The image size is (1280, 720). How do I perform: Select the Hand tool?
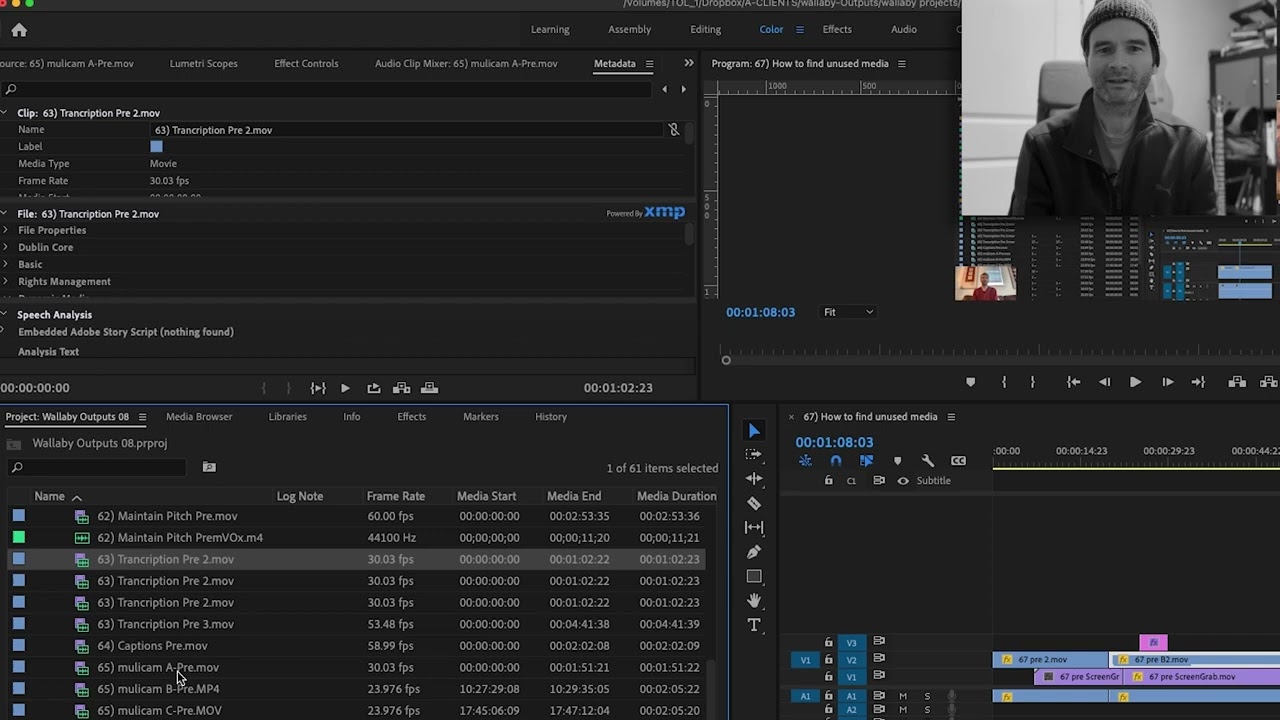754,601
